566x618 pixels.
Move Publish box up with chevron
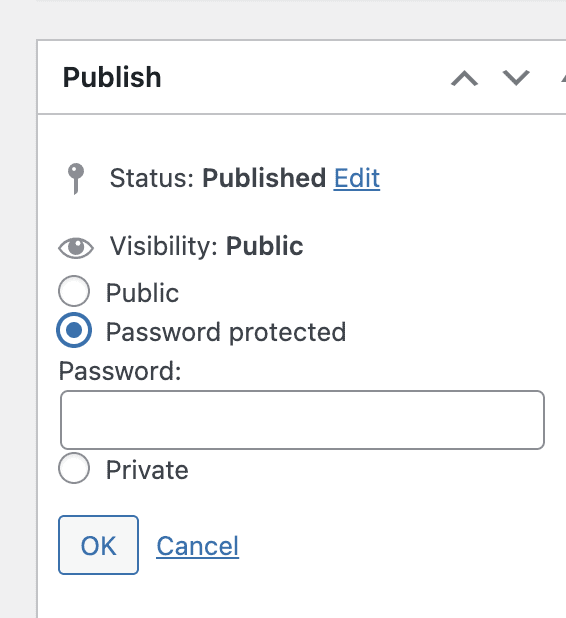click(x=465, y=78)
